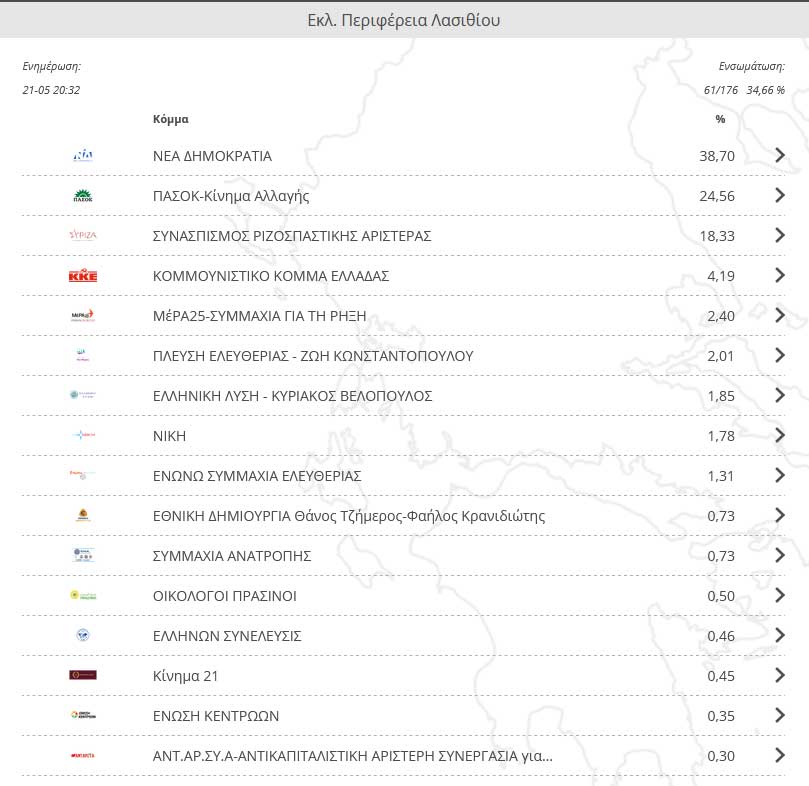Expand the ΕΝΩΝΩ ΣΥΜΜΑΧΙΑ ΕΛΕΥΘΕΡΙΑΣ chevron

pos(780,475)
